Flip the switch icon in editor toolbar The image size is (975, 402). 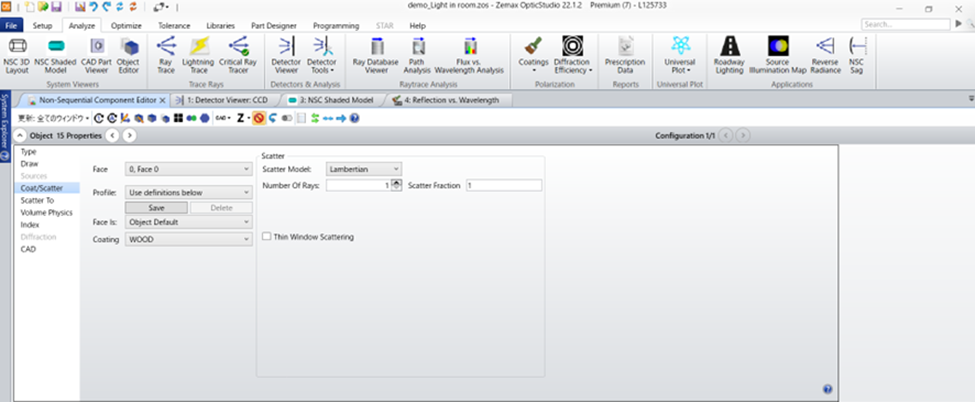287,118
